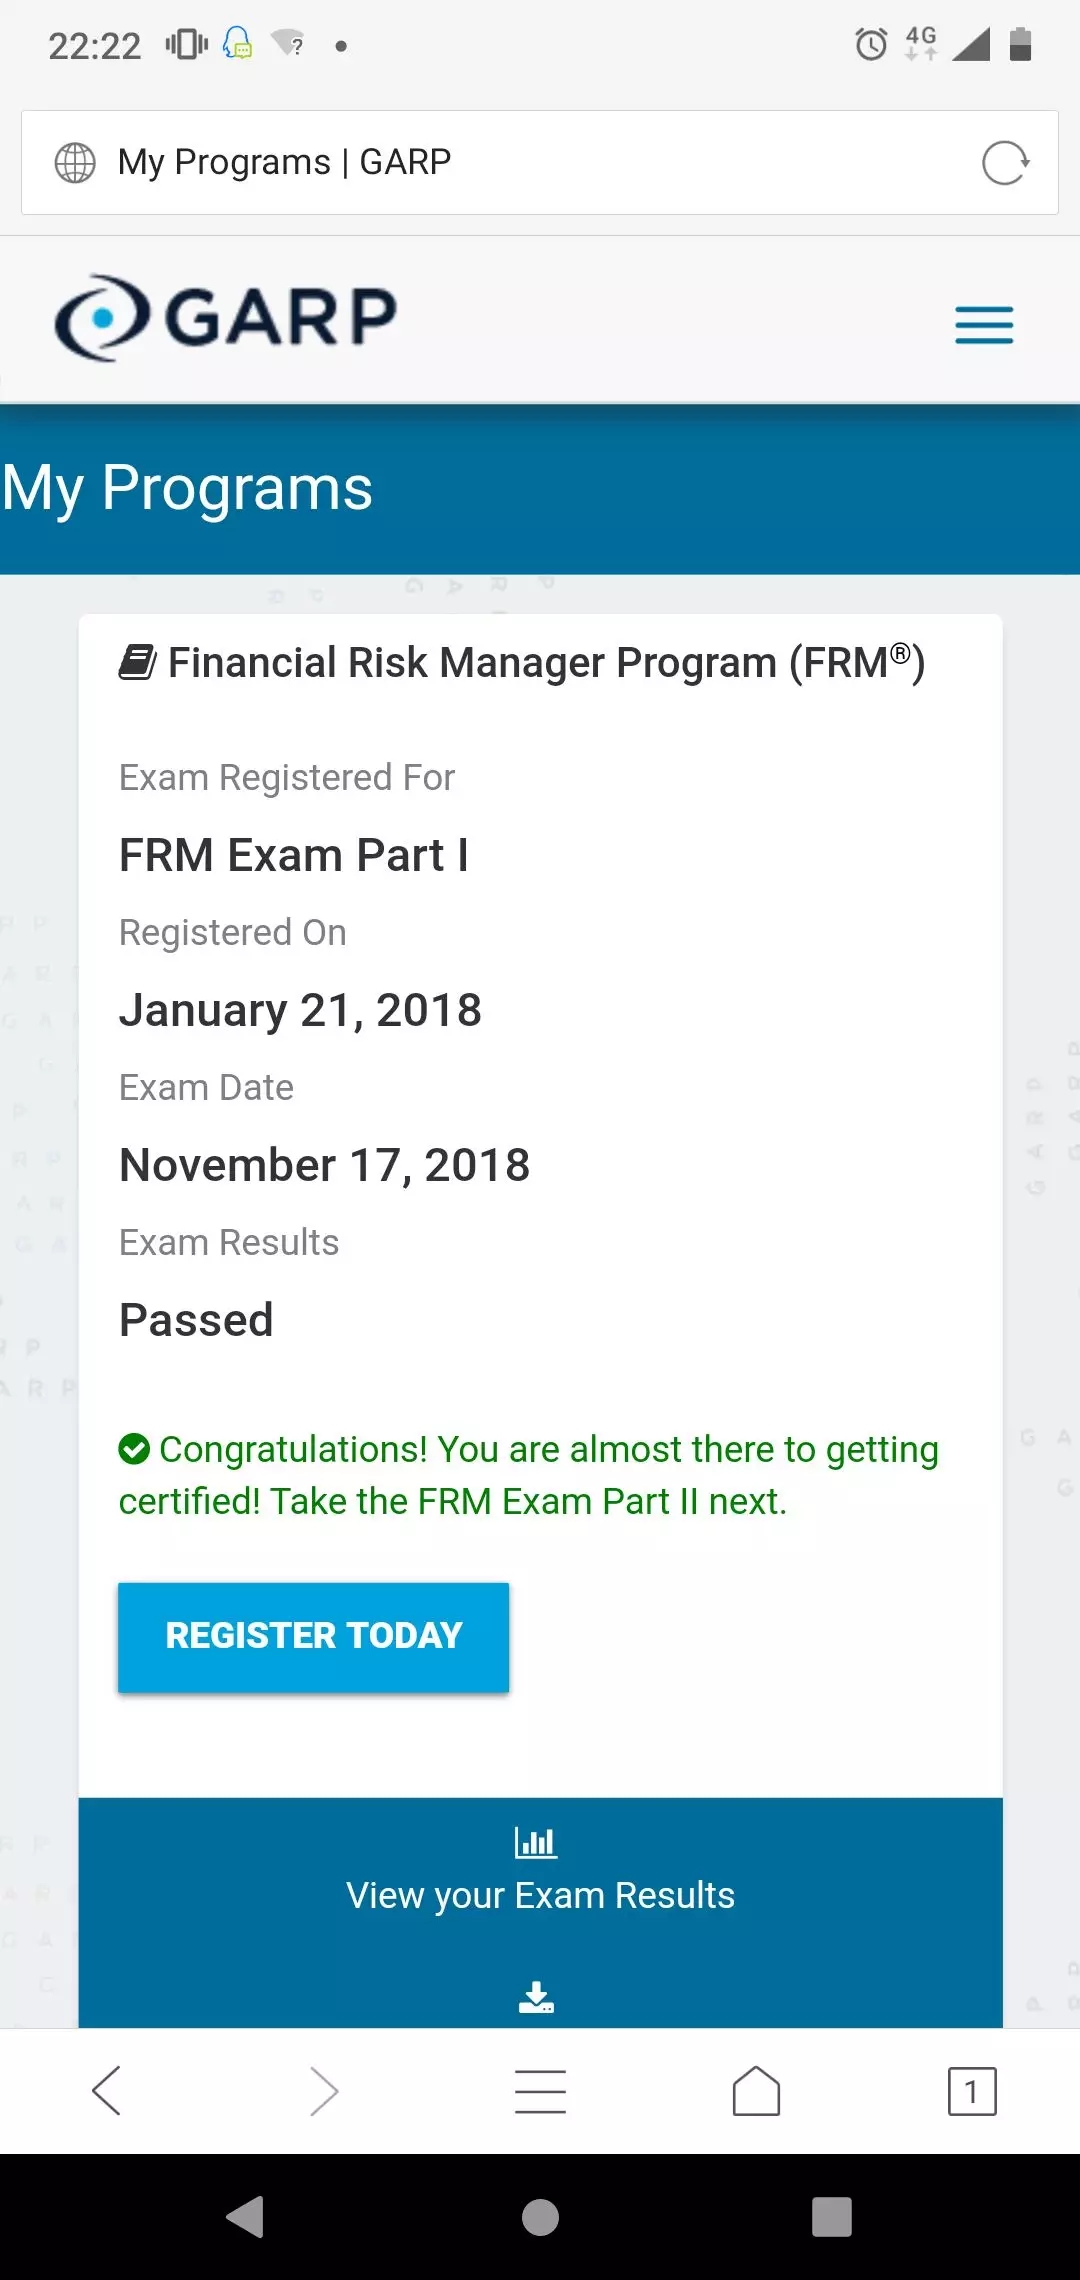Click the REGISTER TODAY button

click(x=313, y=1636)
